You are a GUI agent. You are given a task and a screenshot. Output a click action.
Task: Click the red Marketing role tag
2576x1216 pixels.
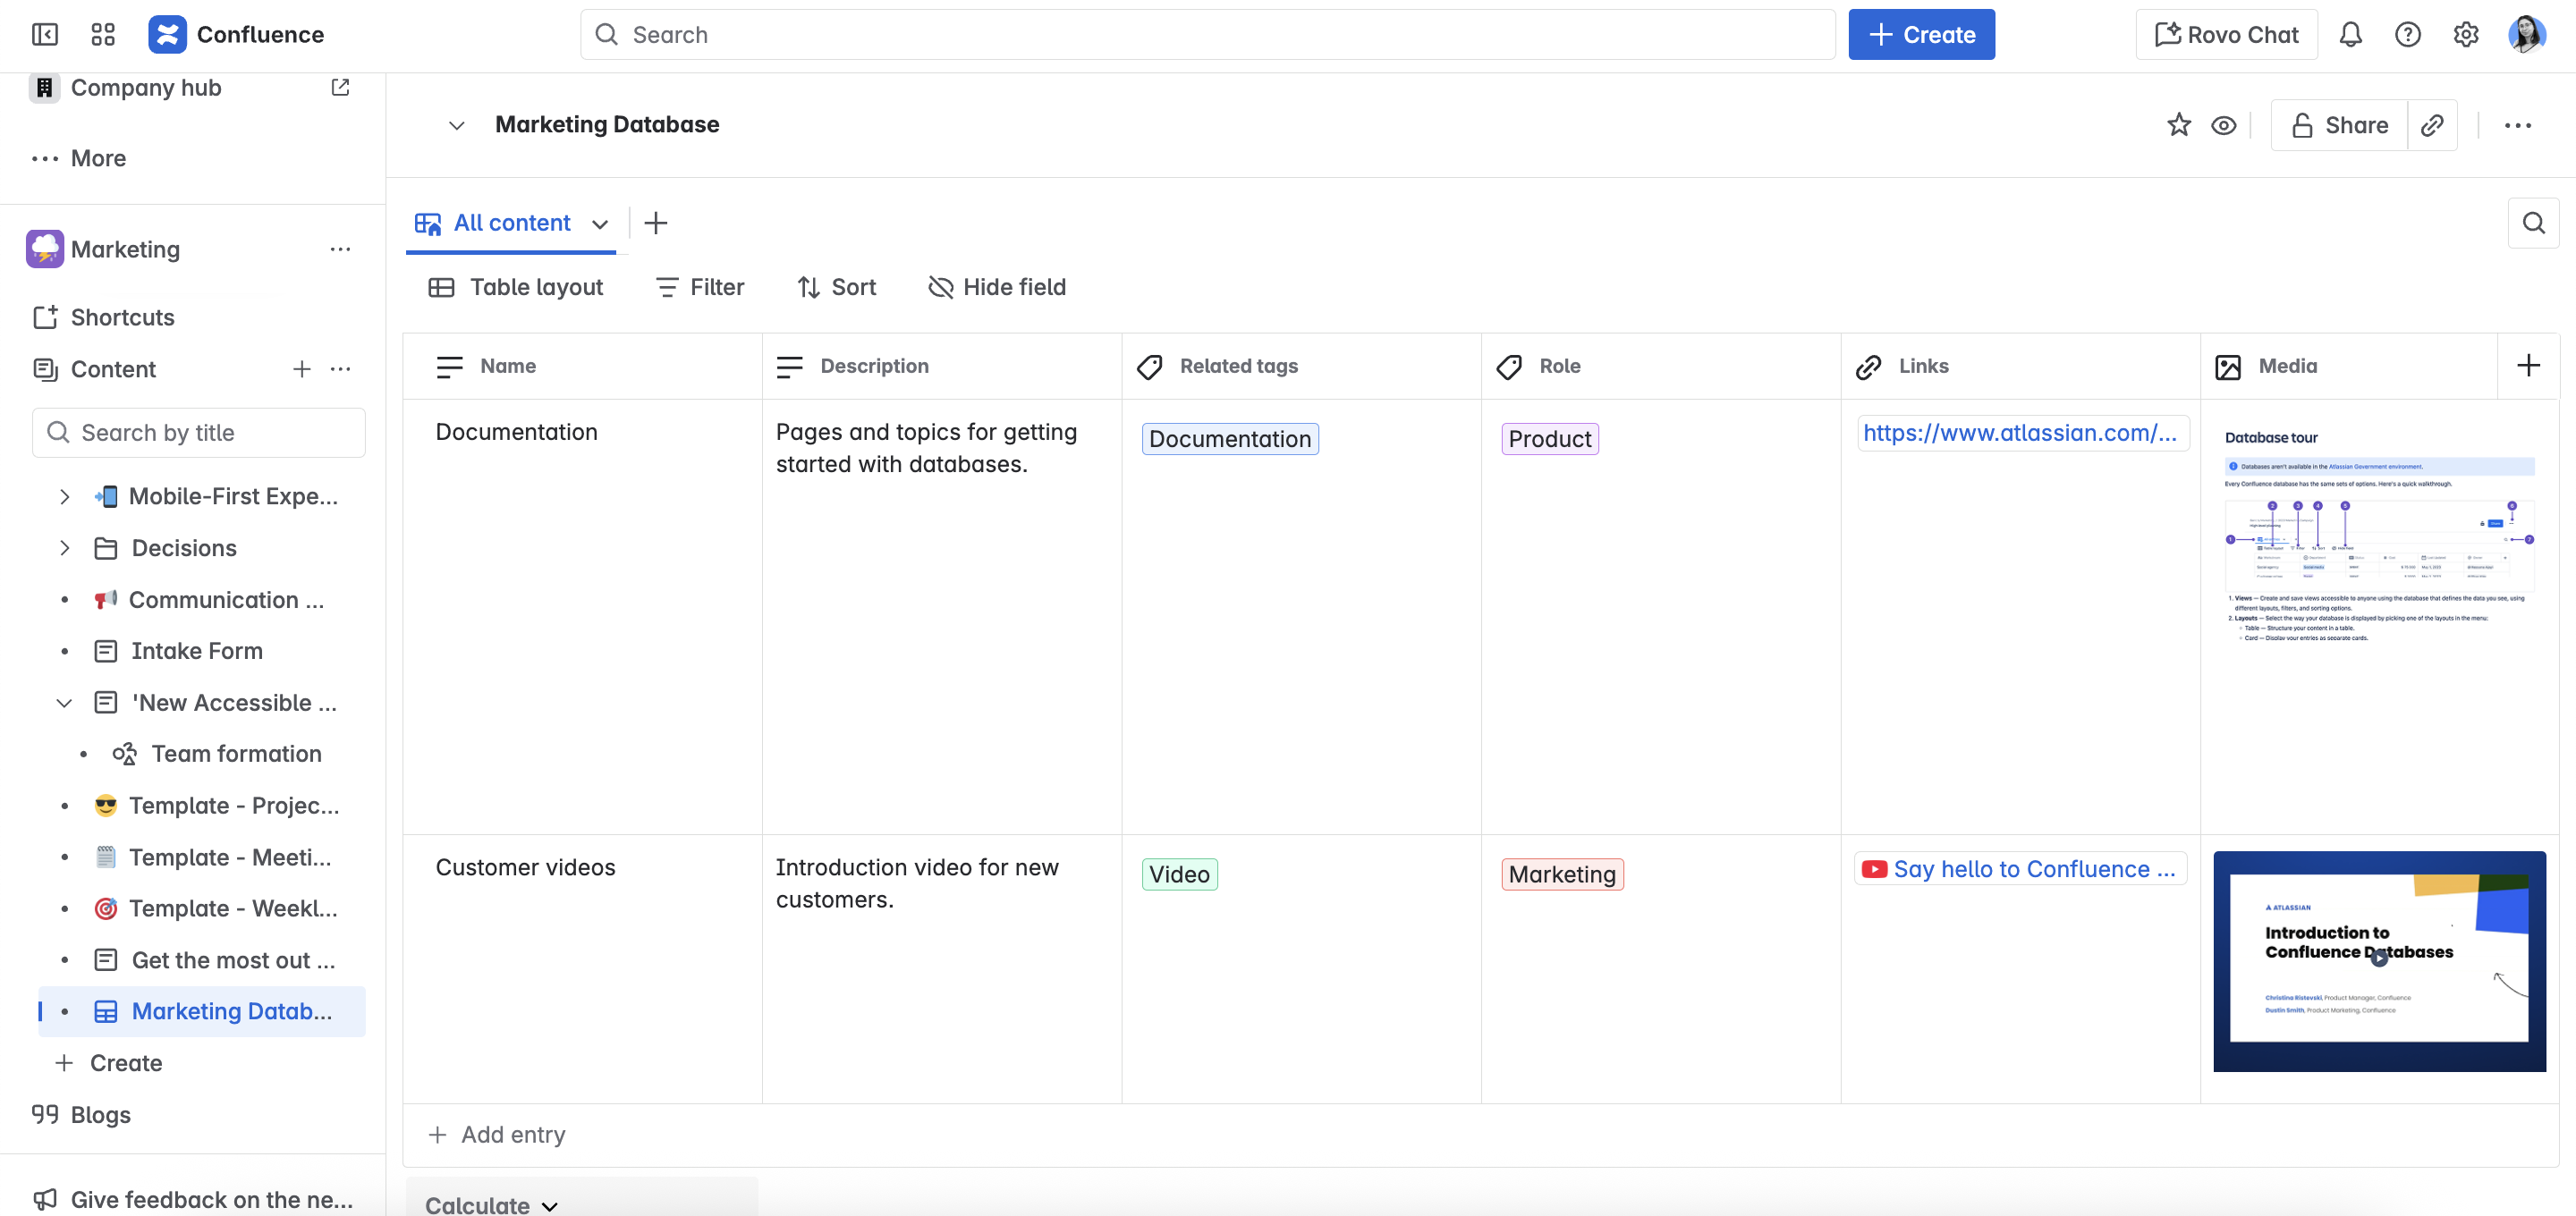click(1562, 875)
